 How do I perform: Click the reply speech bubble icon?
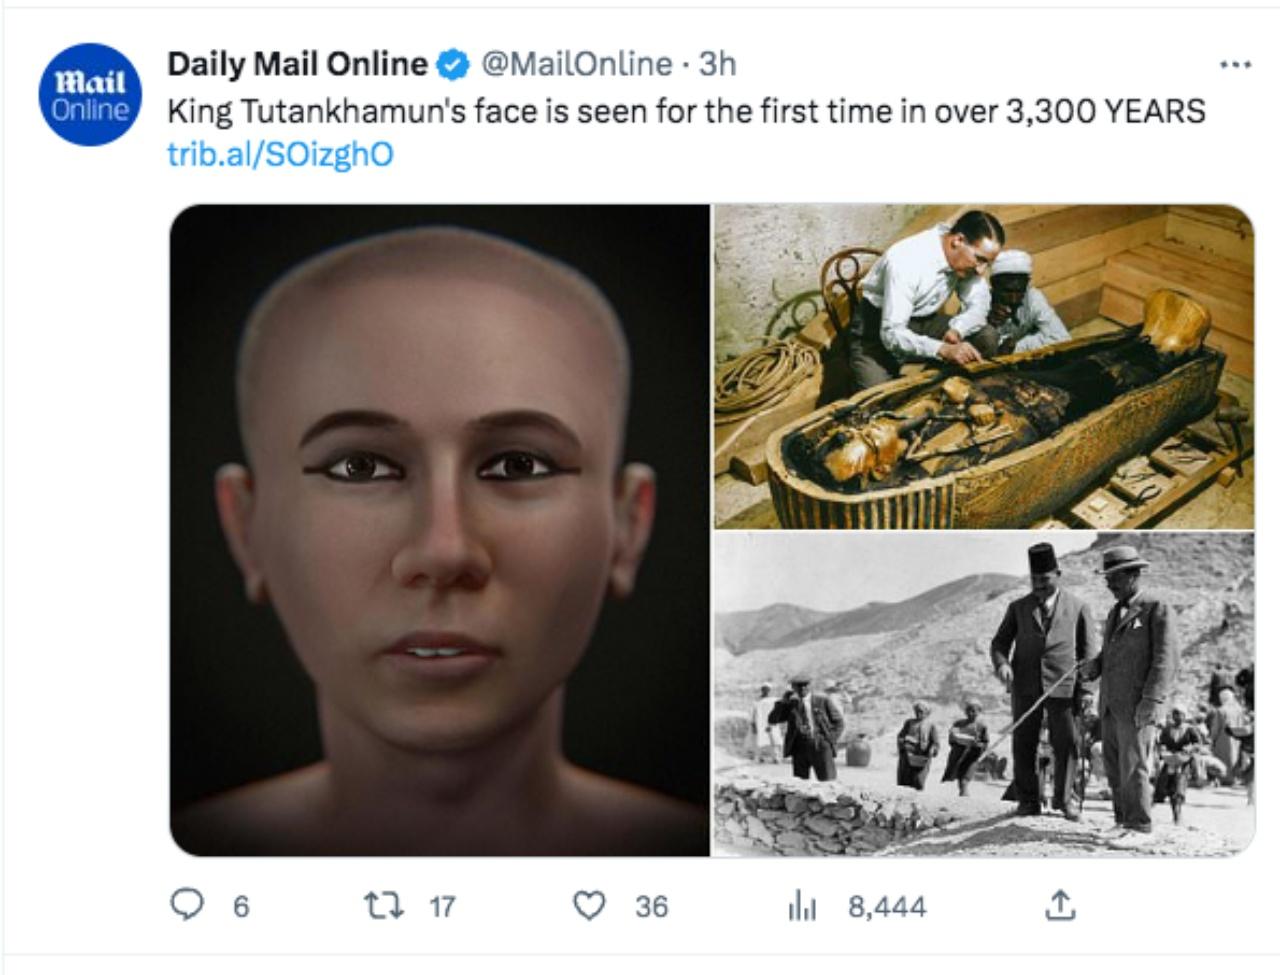(187, 905)
